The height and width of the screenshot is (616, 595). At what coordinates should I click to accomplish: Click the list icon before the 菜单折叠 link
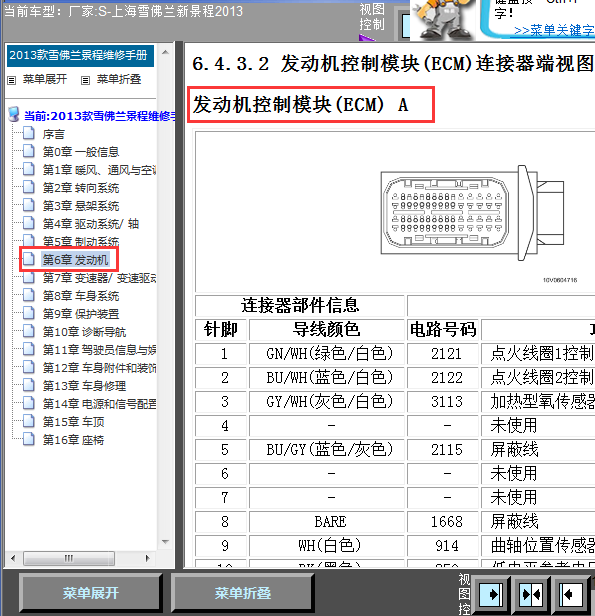(x=85, y=81)
